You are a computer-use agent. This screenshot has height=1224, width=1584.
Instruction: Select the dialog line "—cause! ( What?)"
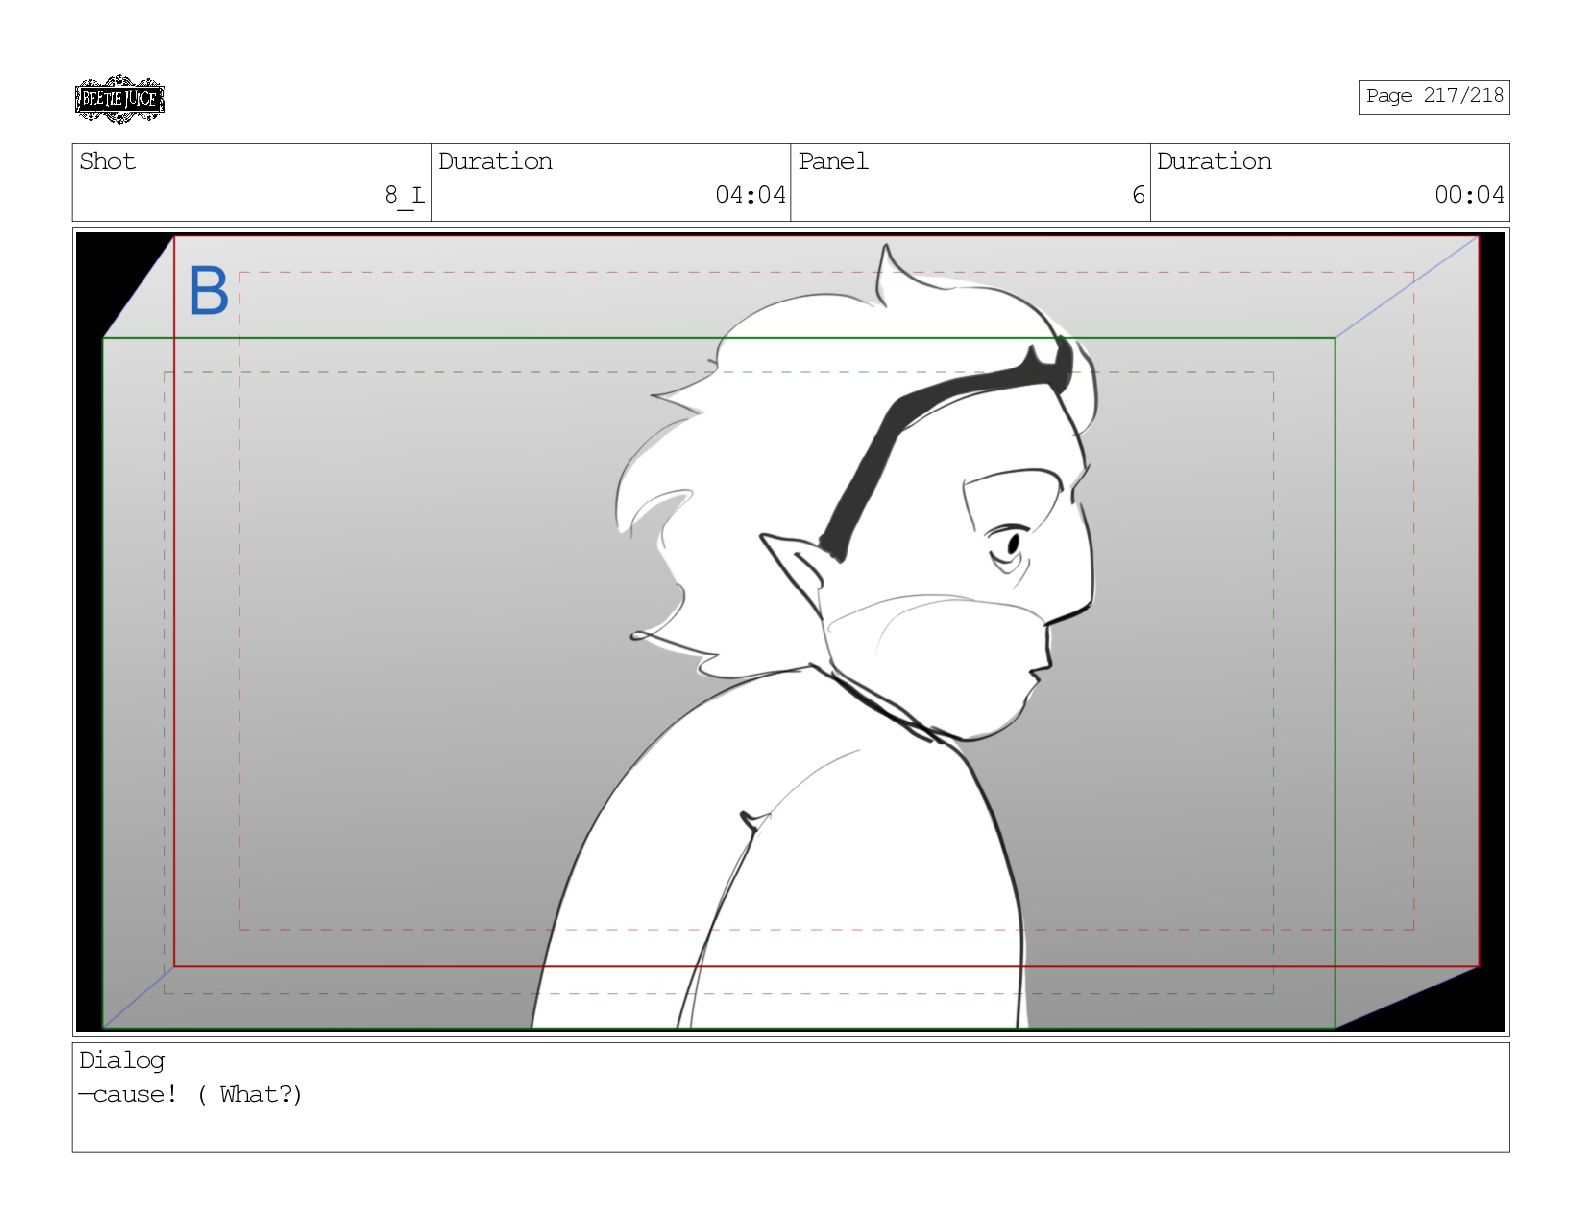click(x=190, y=1094)
